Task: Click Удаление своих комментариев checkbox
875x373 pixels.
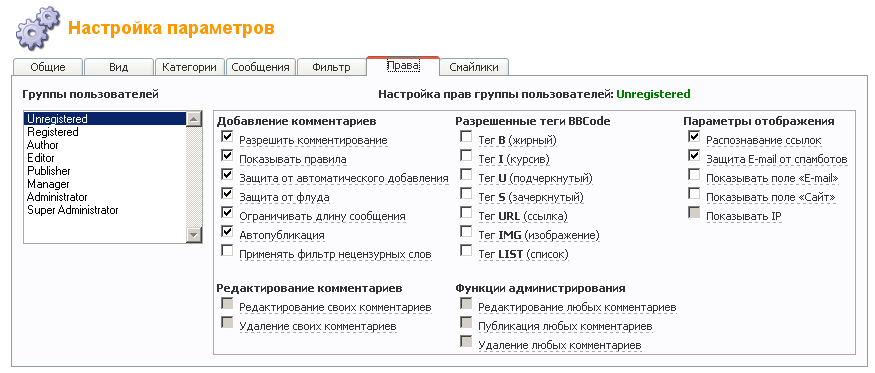Action: [x=227, y=322]
